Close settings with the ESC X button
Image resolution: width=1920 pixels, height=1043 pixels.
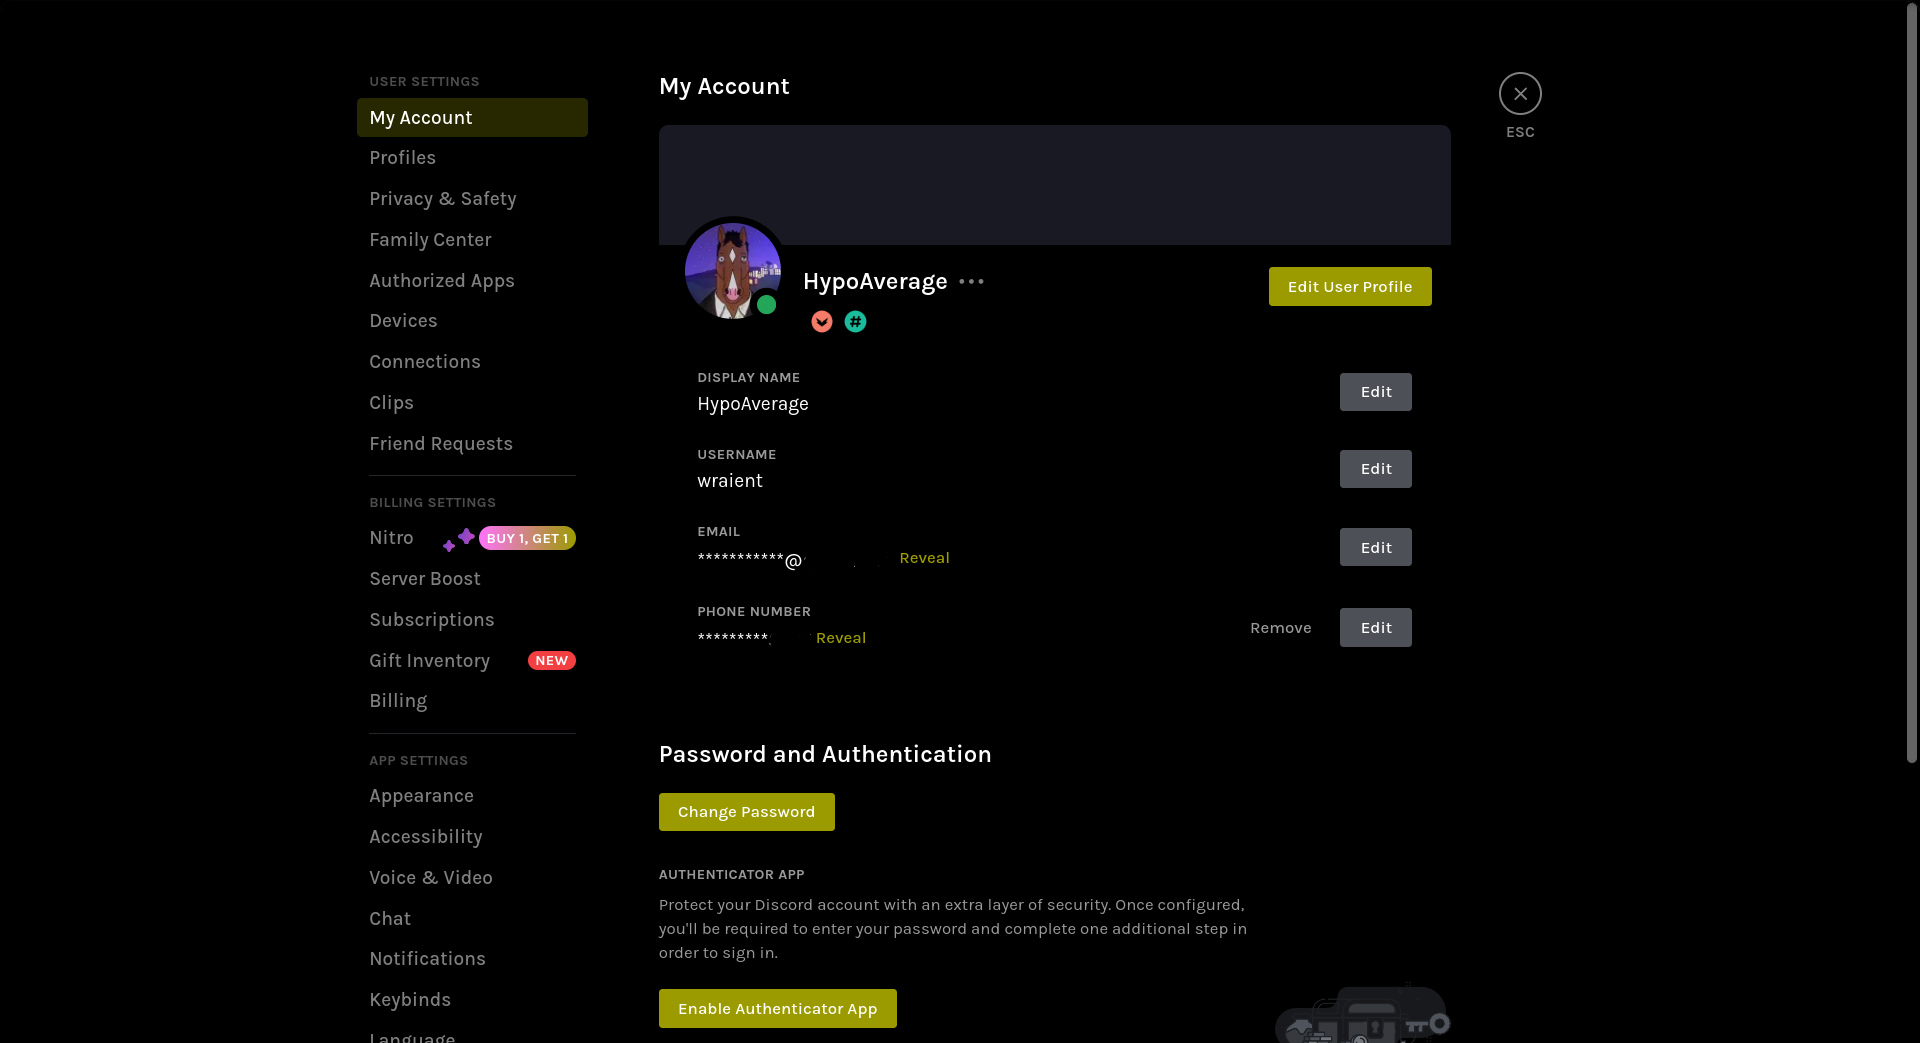point(1519,94)
